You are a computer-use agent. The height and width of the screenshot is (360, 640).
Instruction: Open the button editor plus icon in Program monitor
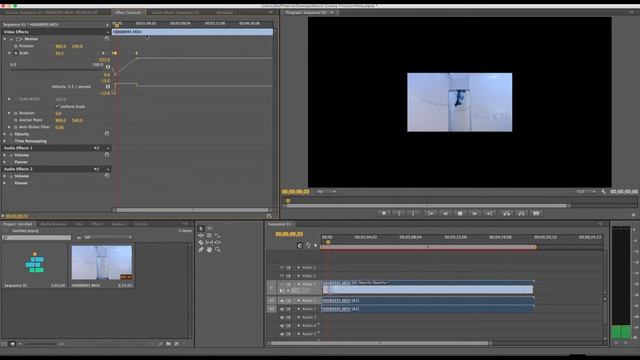(x=633, y=214)
